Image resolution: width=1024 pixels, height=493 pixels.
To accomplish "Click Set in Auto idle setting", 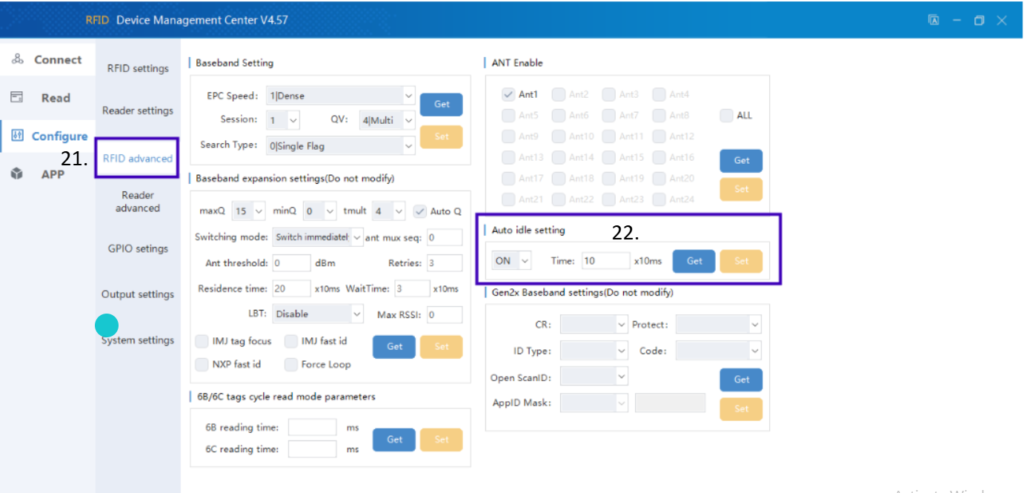I will [741, 261].
